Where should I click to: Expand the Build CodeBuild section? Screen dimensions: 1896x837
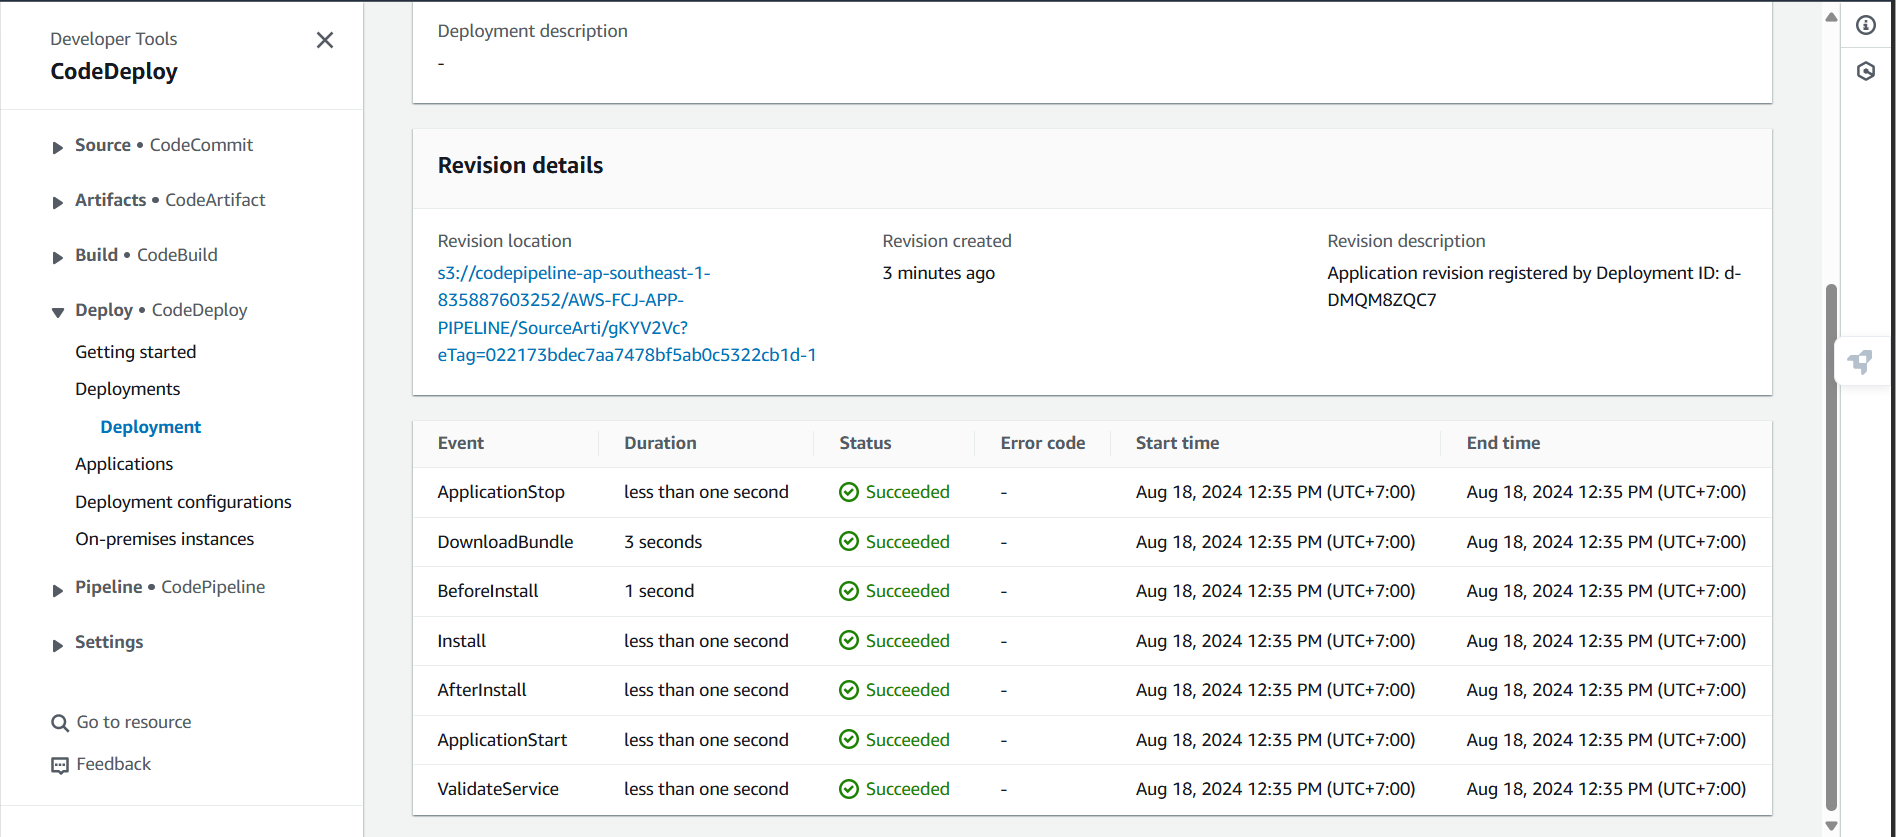tap(58, 257)
